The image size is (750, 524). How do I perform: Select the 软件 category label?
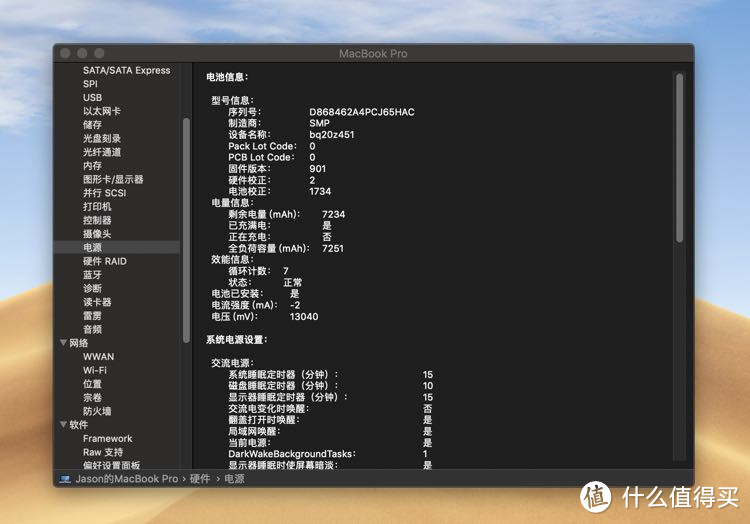pyautogui.click(x=78, y=425)
